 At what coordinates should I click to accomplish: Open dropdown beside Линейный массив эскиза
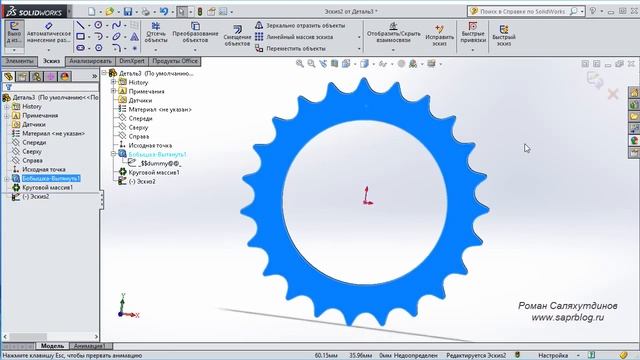359,37
